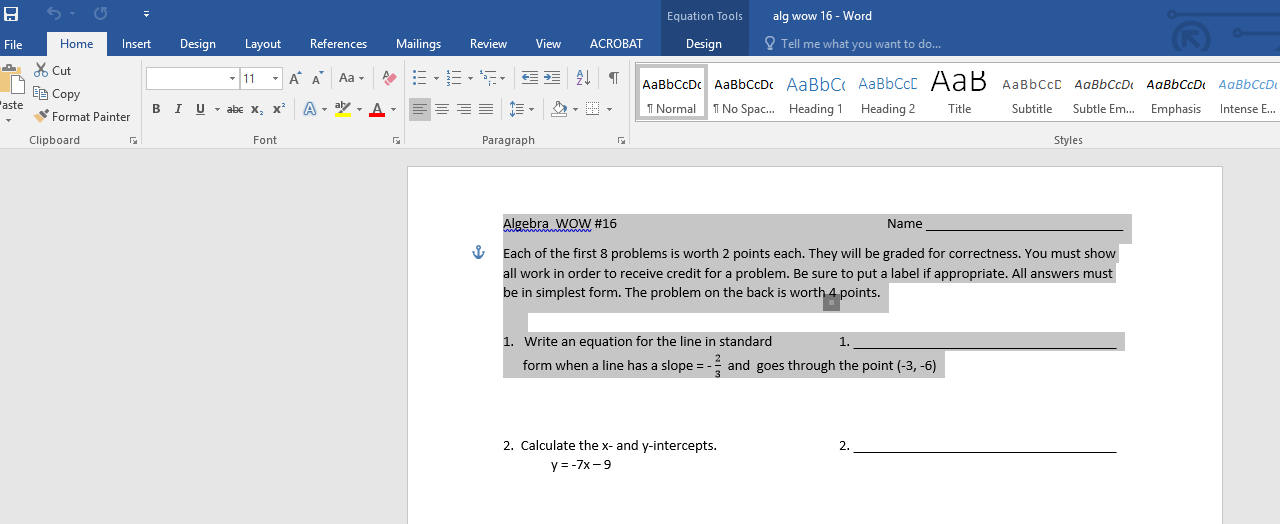The width and height of the screenshot is (1280, 524).
Task: Open Change Case Aa menu
Action: [350, 78]
